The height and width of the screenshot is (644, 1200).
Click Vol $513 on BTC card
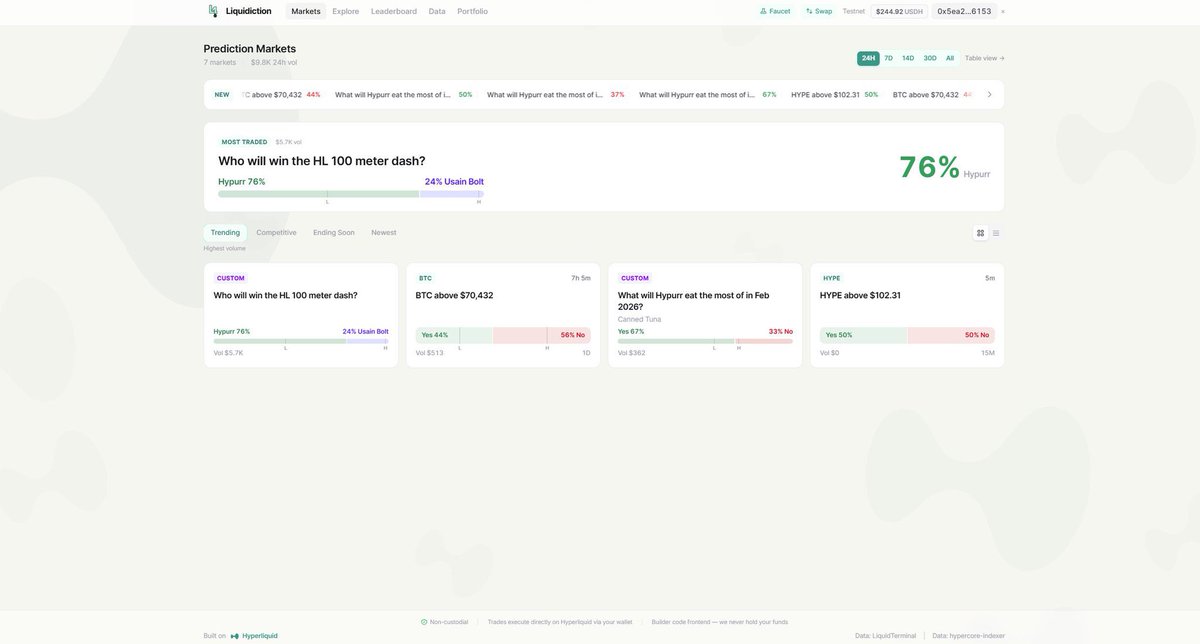pyautogui.click(x=429, y=353)
